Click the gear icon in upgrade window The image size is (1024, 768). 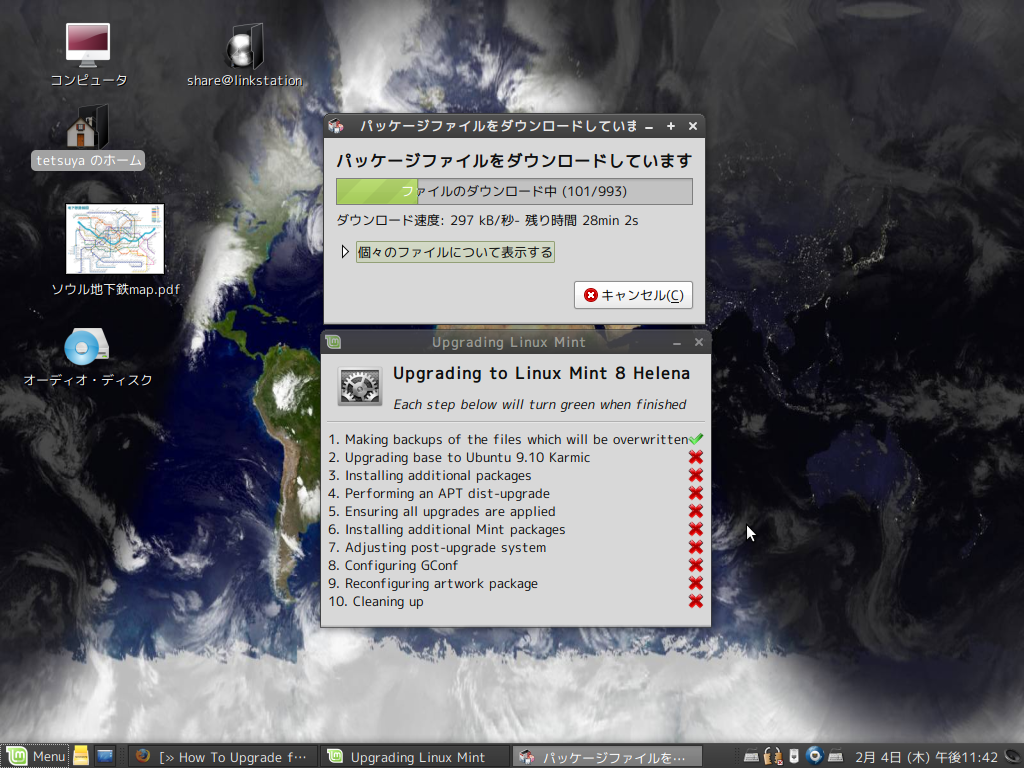point(360,386)
